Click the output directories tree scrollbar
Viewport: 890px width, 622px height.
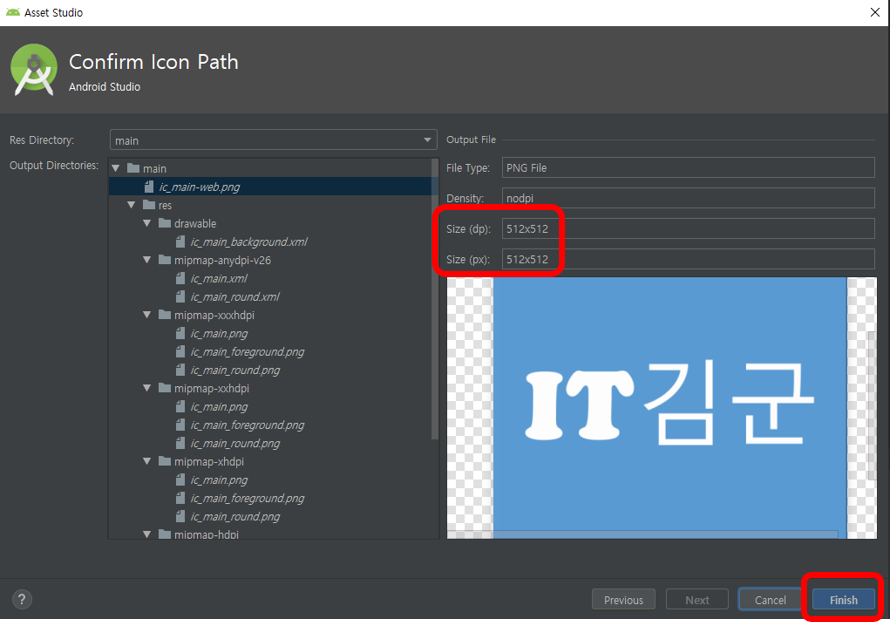tap(435, 299)
